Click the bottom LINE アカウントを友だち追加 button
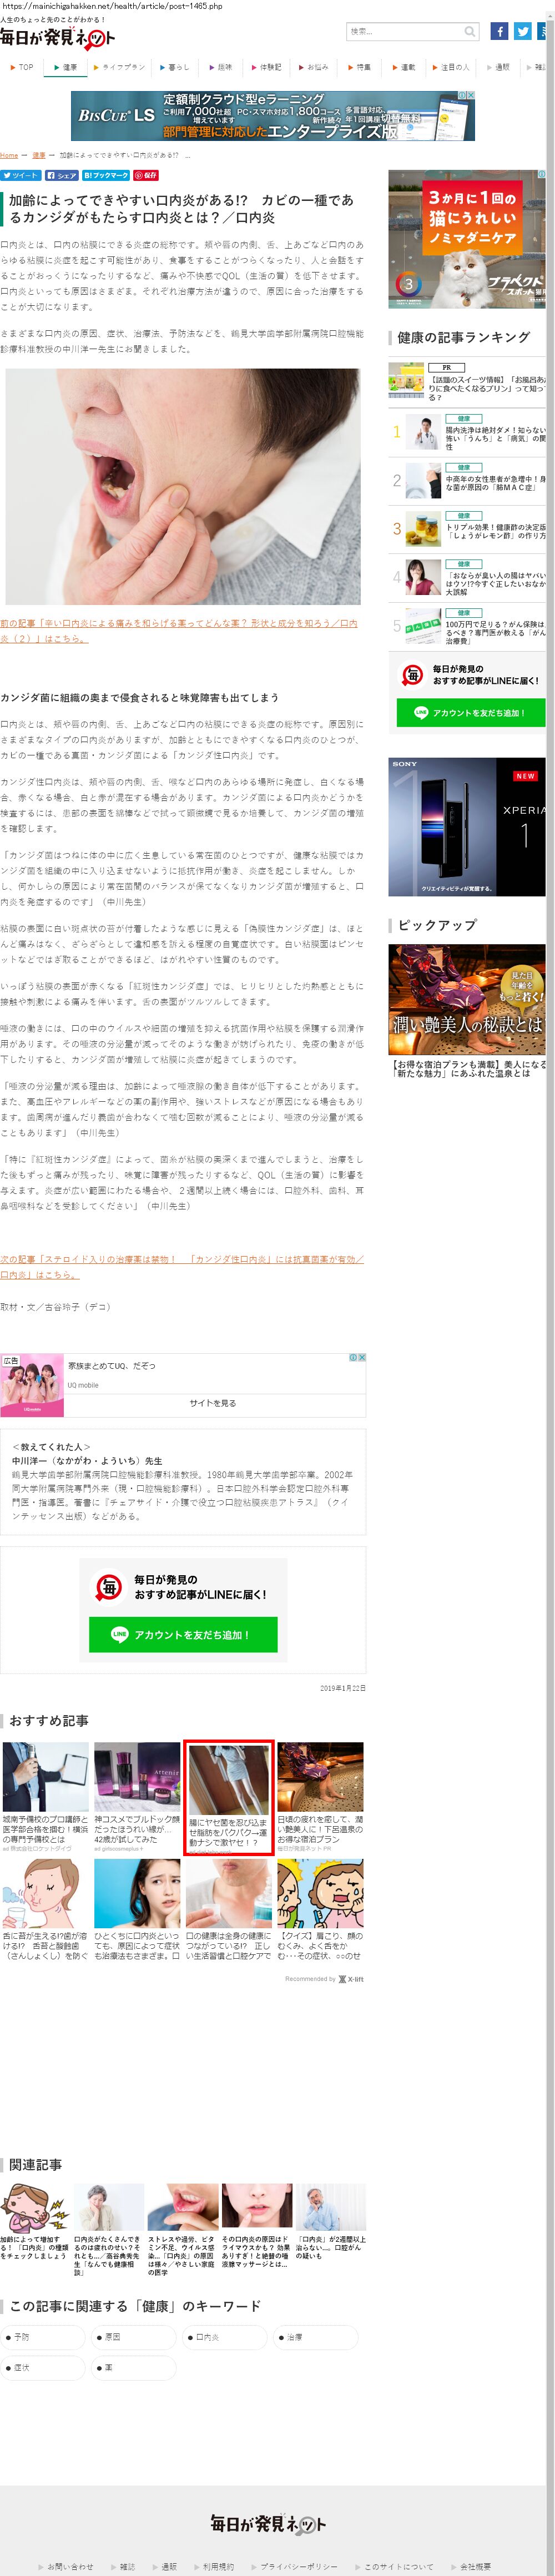Screen dimensions: 555x2576 click(182, 1634)
